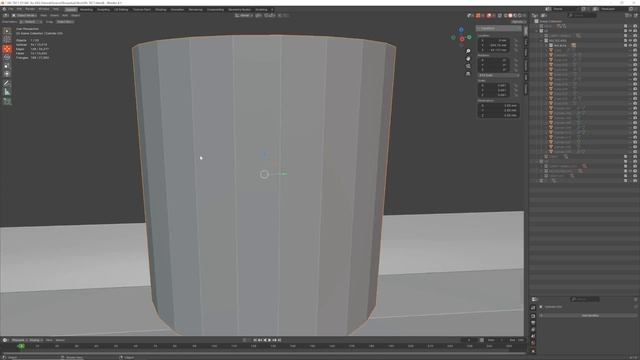
Task: Open World properties tab
Action: [x=533, y=343]
